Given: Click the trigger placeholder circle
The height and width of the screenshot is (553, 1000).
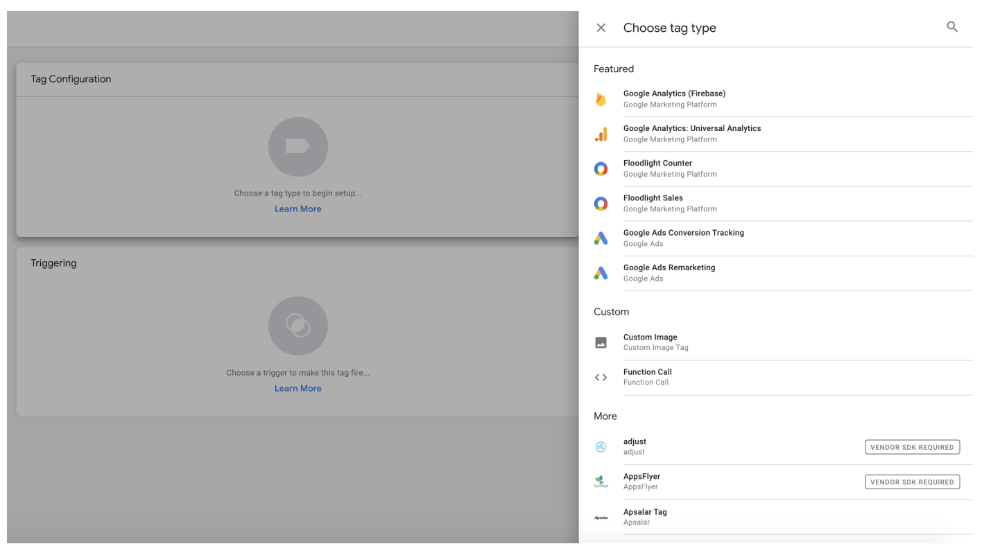Looking at the screenshot, I should pos(298,326).
